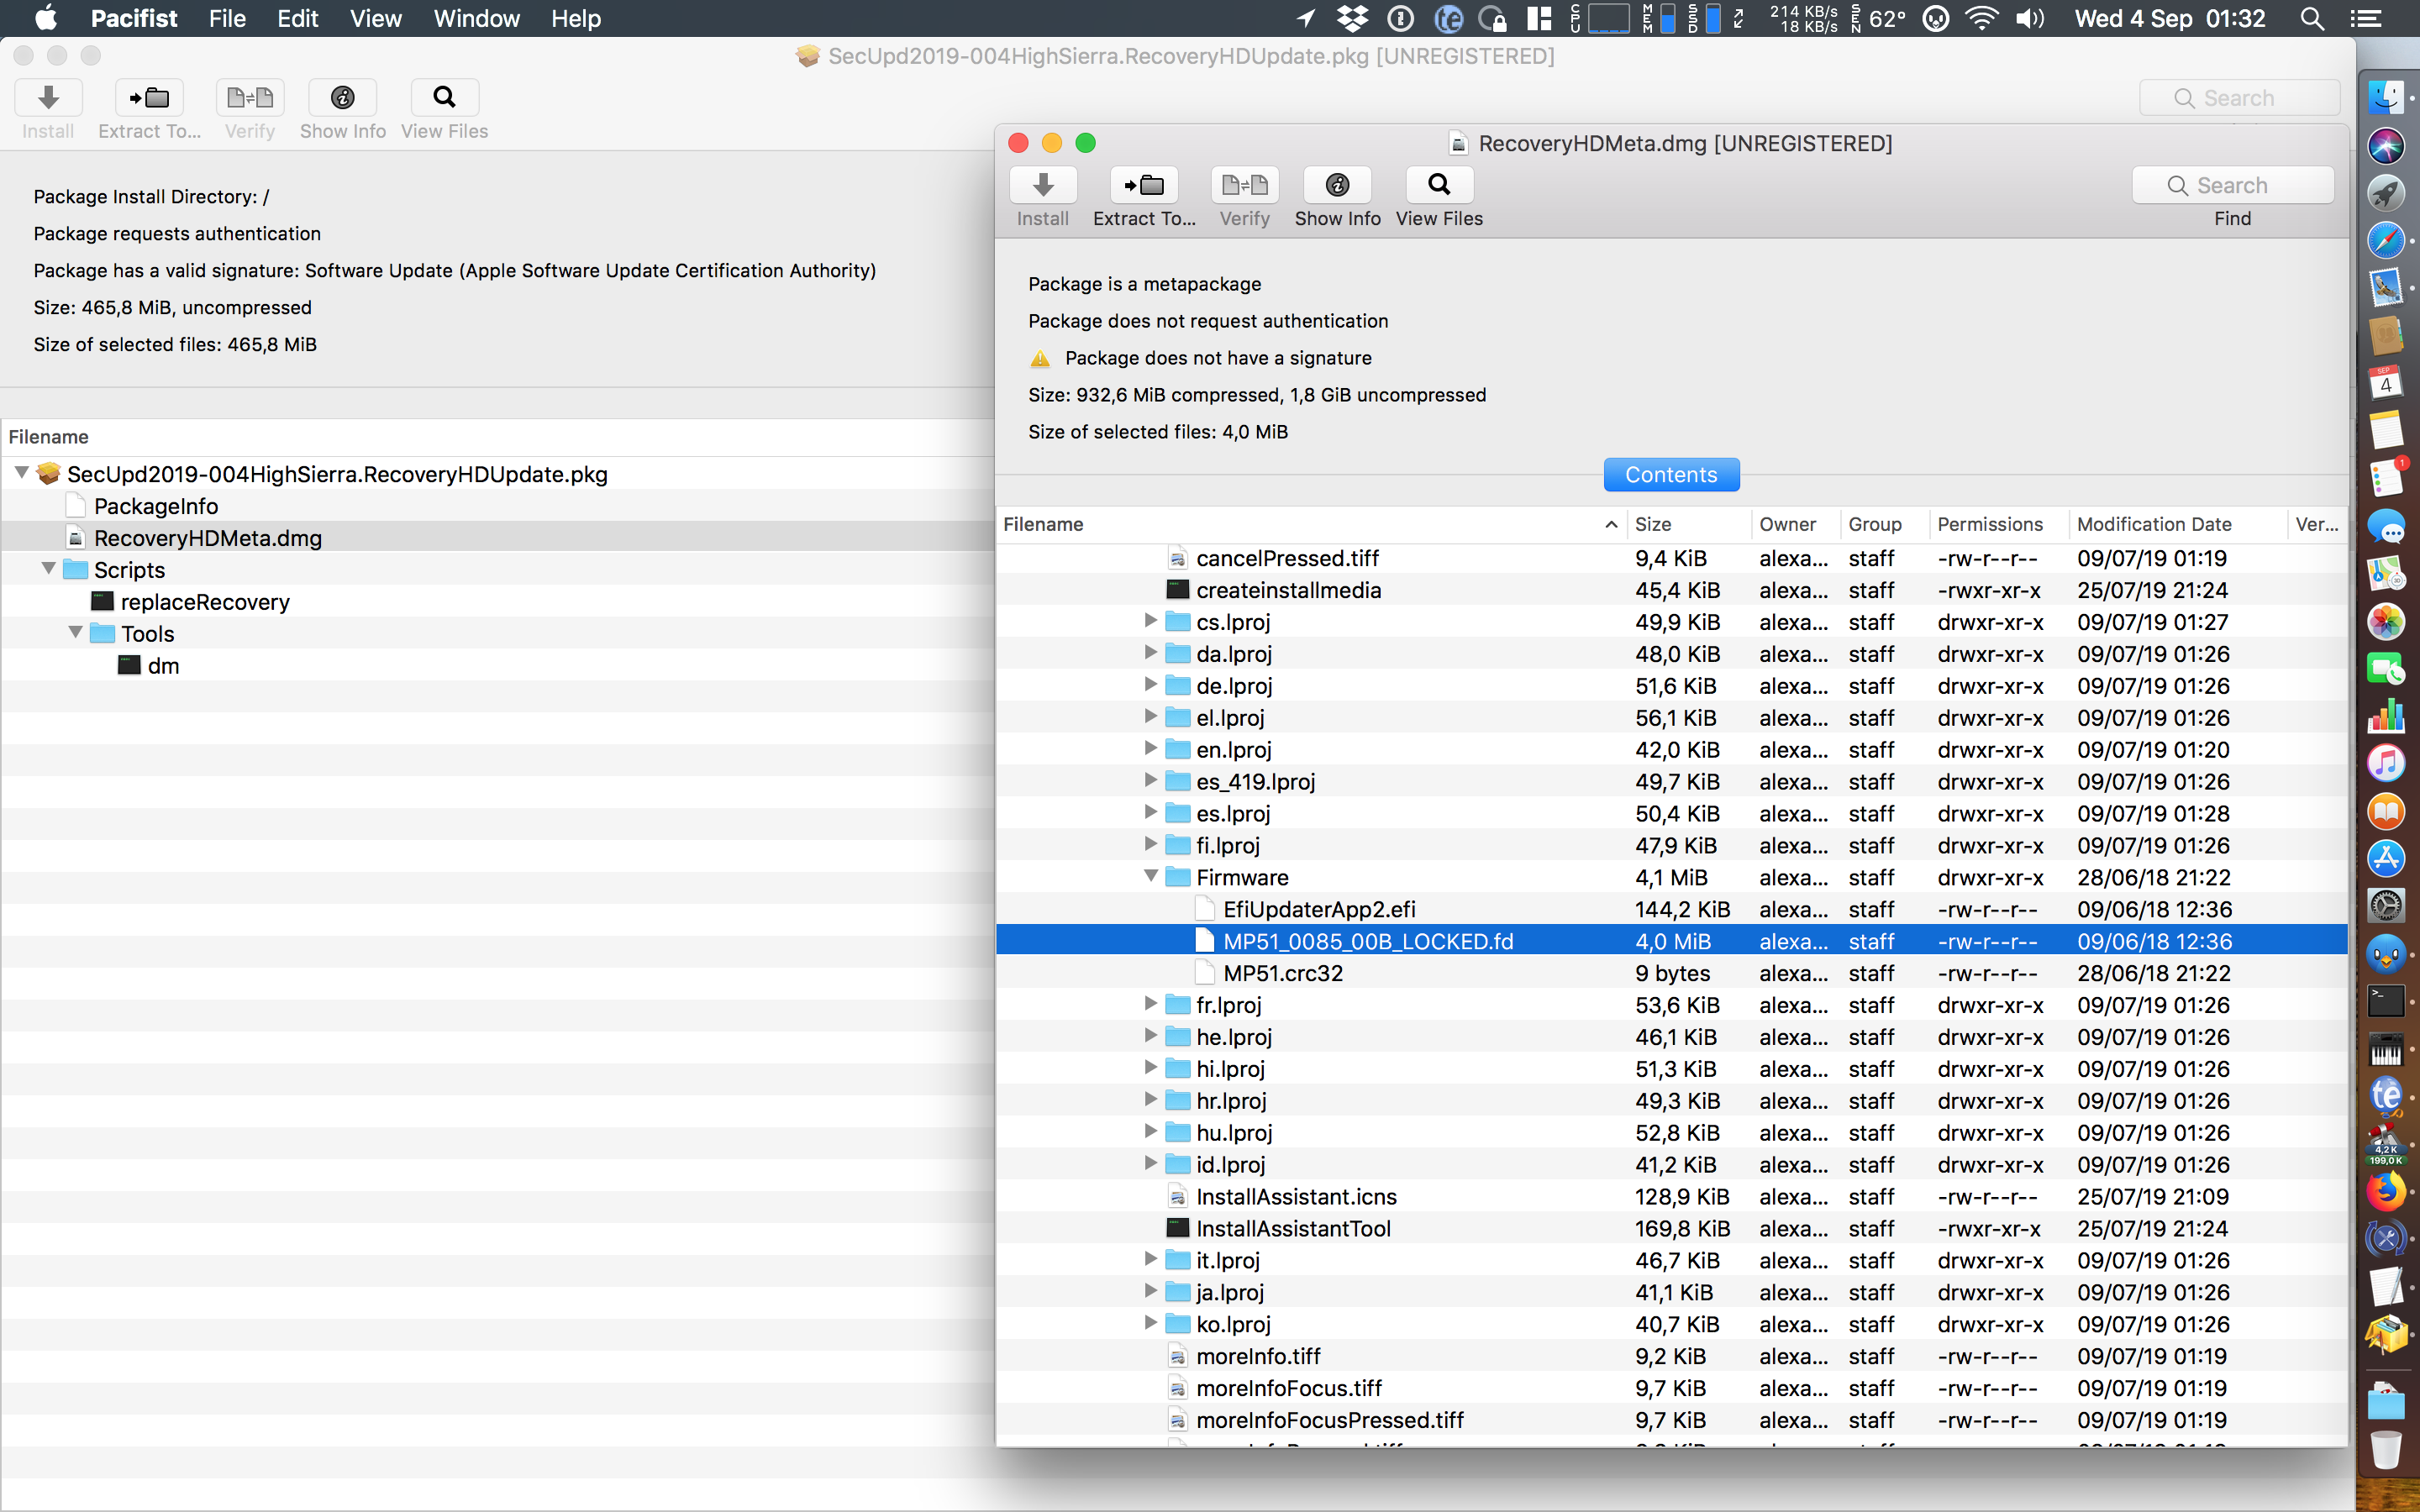Select the MP51_0085_00B_LOCKED.fd file
This screenshot has width=2420, height=1512.
[1368, 941]
